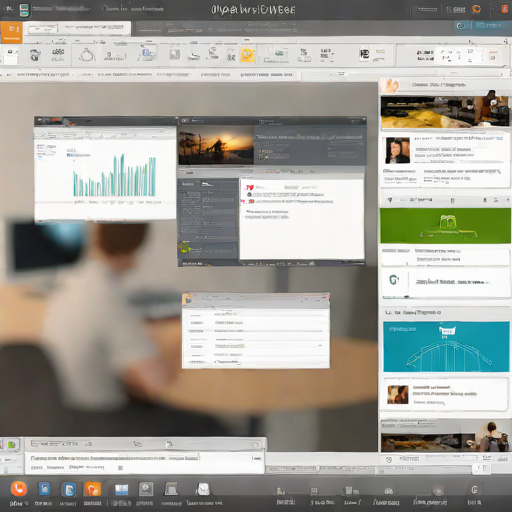The height and width of the screenshot is (512, 512).
Task: Click the trash bin icon in the toolbar
Action: click(x=35, y=55)
